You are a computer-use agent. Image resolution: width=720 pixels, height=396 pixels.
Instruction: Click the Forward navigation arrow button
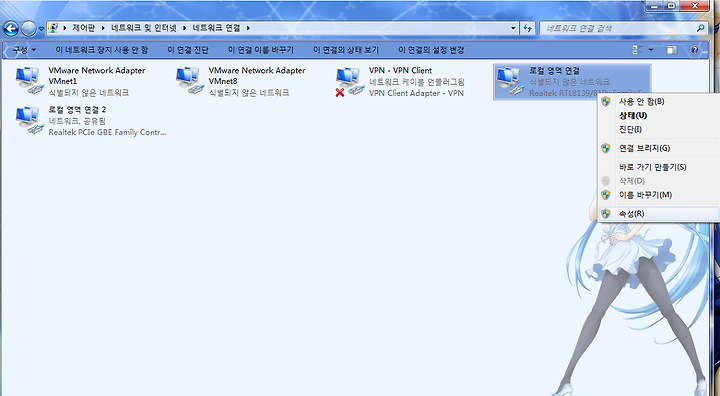(28, 29)
